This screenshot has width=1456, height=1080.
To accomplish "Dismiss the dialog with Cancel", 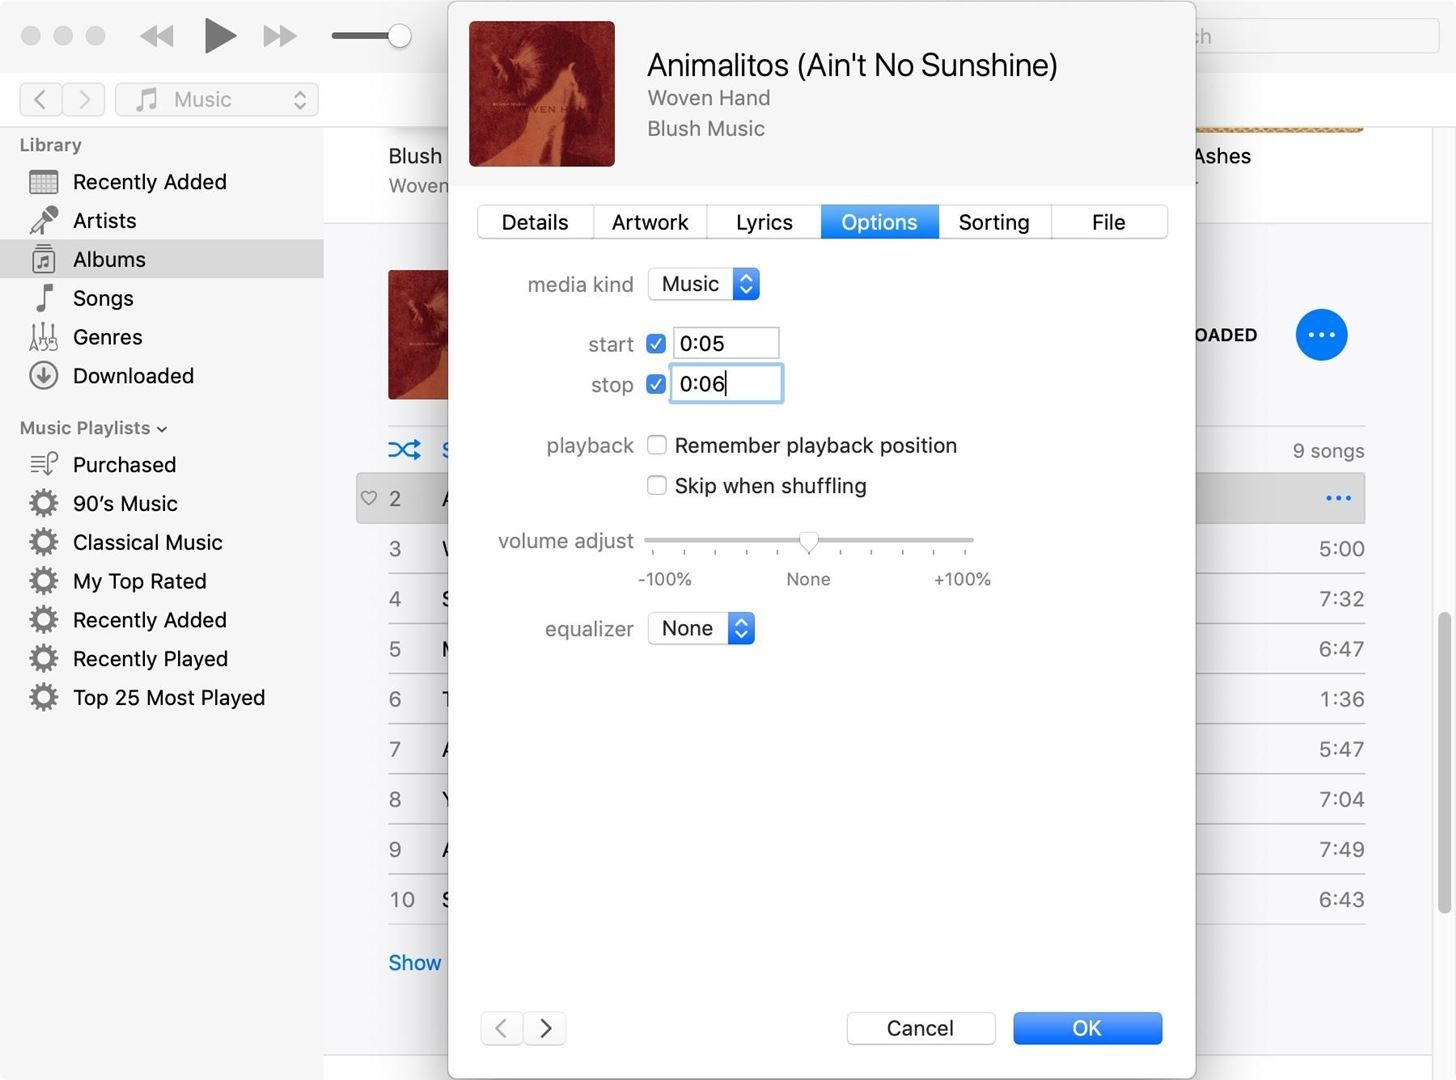I will pos(919,1027).
